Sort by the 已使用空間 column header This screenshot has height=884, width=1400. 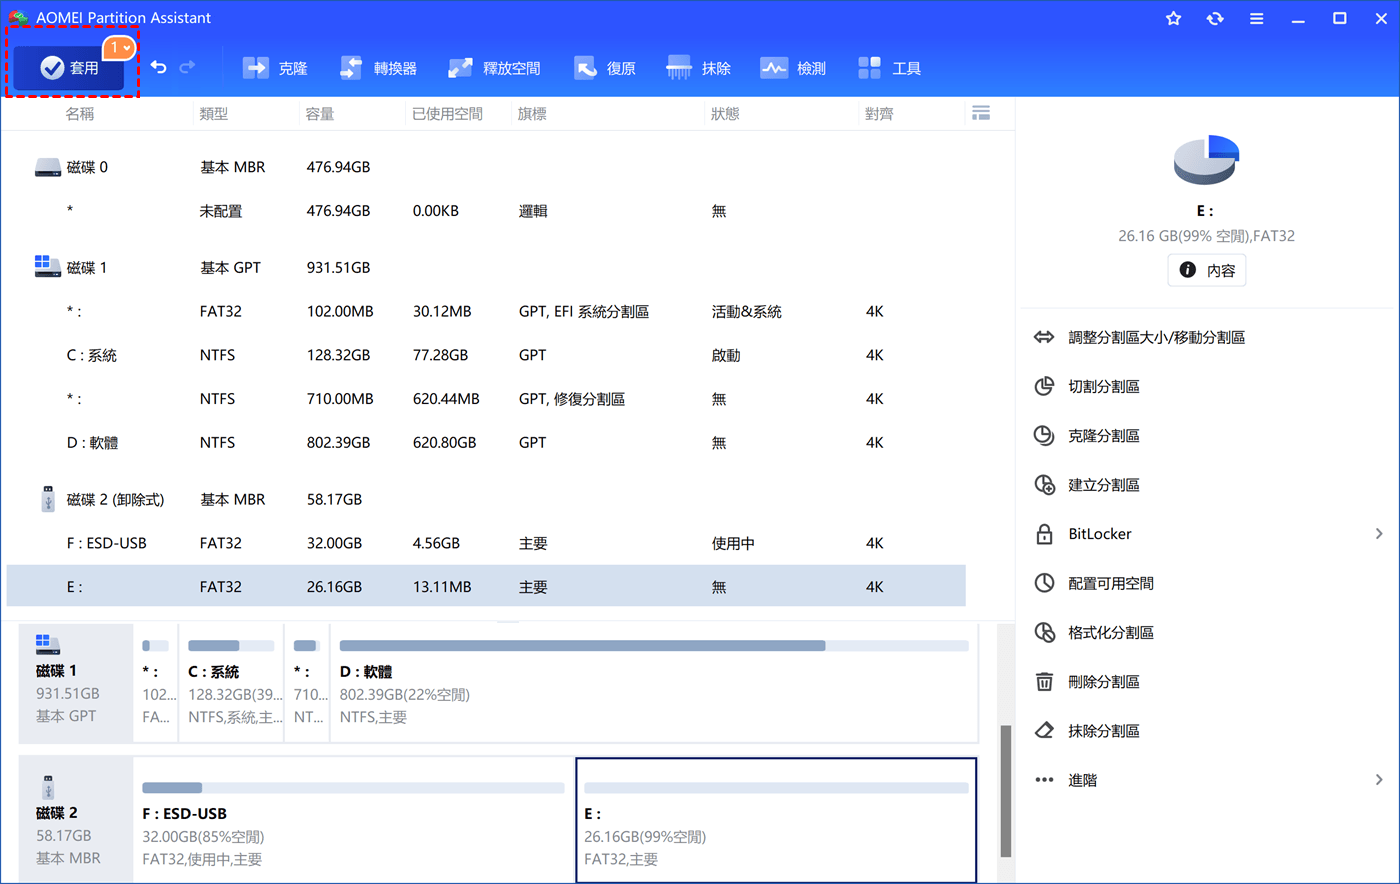[x=447, y=114]
